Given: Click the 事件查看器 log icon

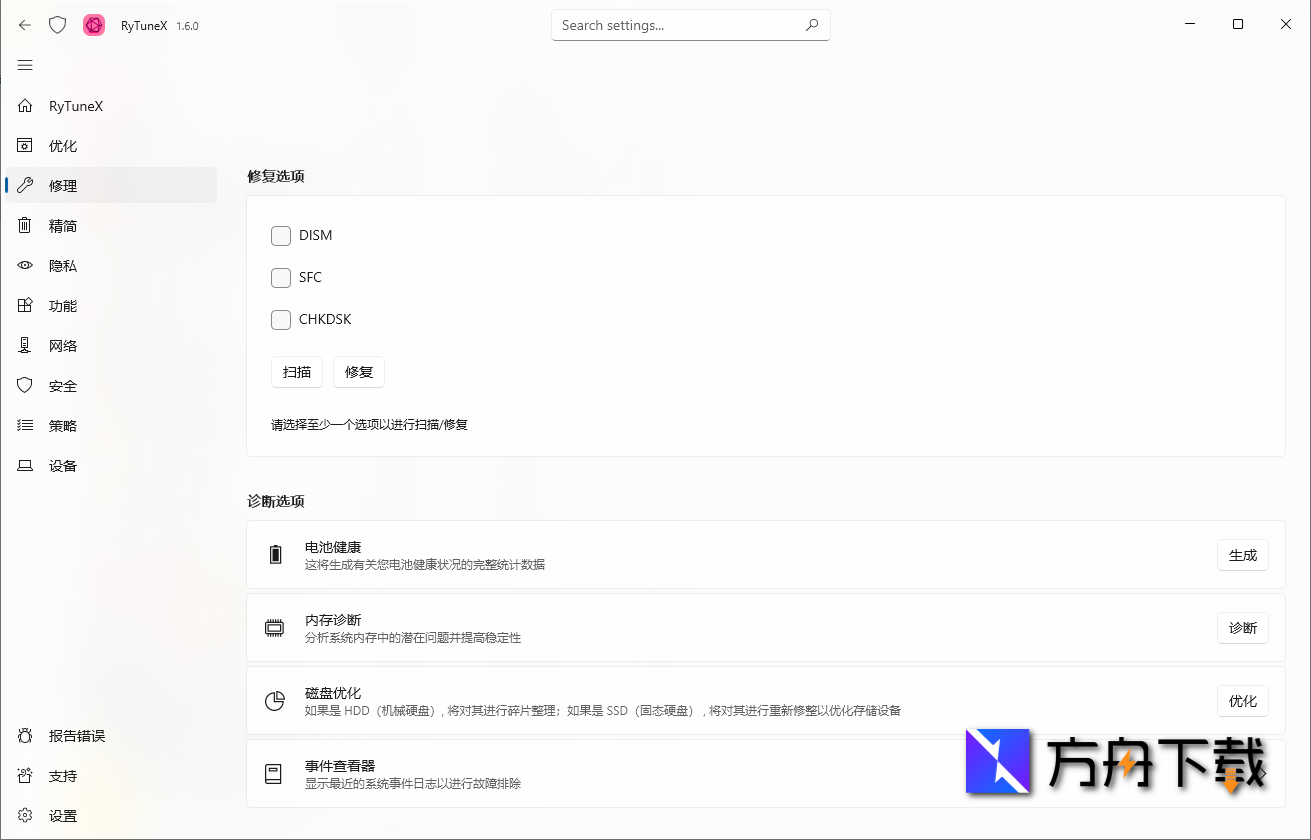Looking at the screenshot, I should (x=275, y=772).
